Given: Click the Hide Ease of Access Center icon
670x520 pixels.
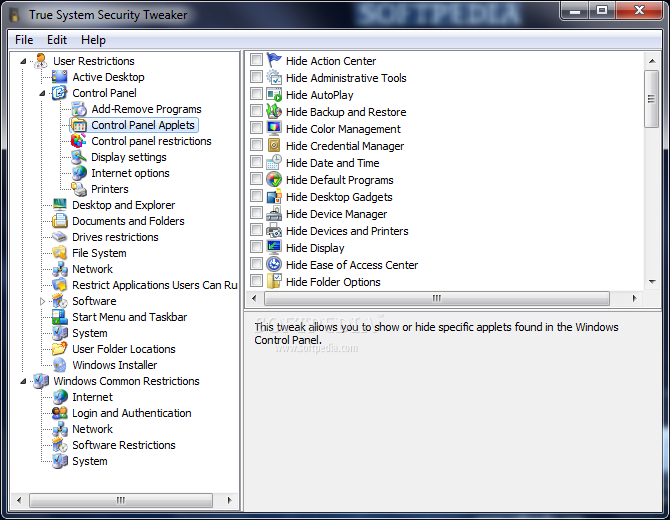Looking at the screenshot, I should (274, 264).
